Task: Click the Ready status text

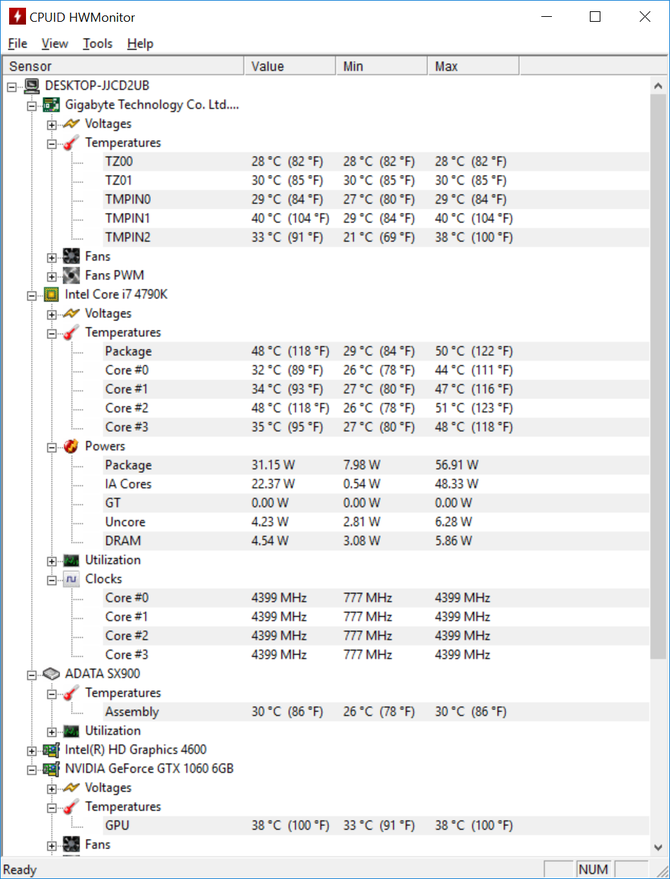Action: pyautogui.click(x=20, y=870)
